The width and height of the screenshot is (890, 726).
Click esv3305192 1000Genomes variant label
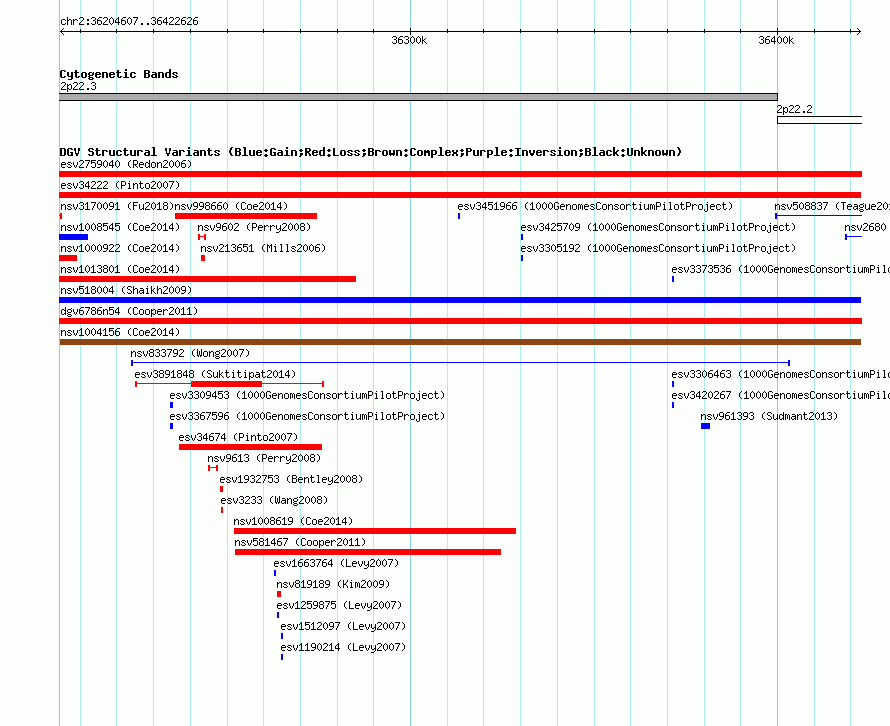pos(658,248)
